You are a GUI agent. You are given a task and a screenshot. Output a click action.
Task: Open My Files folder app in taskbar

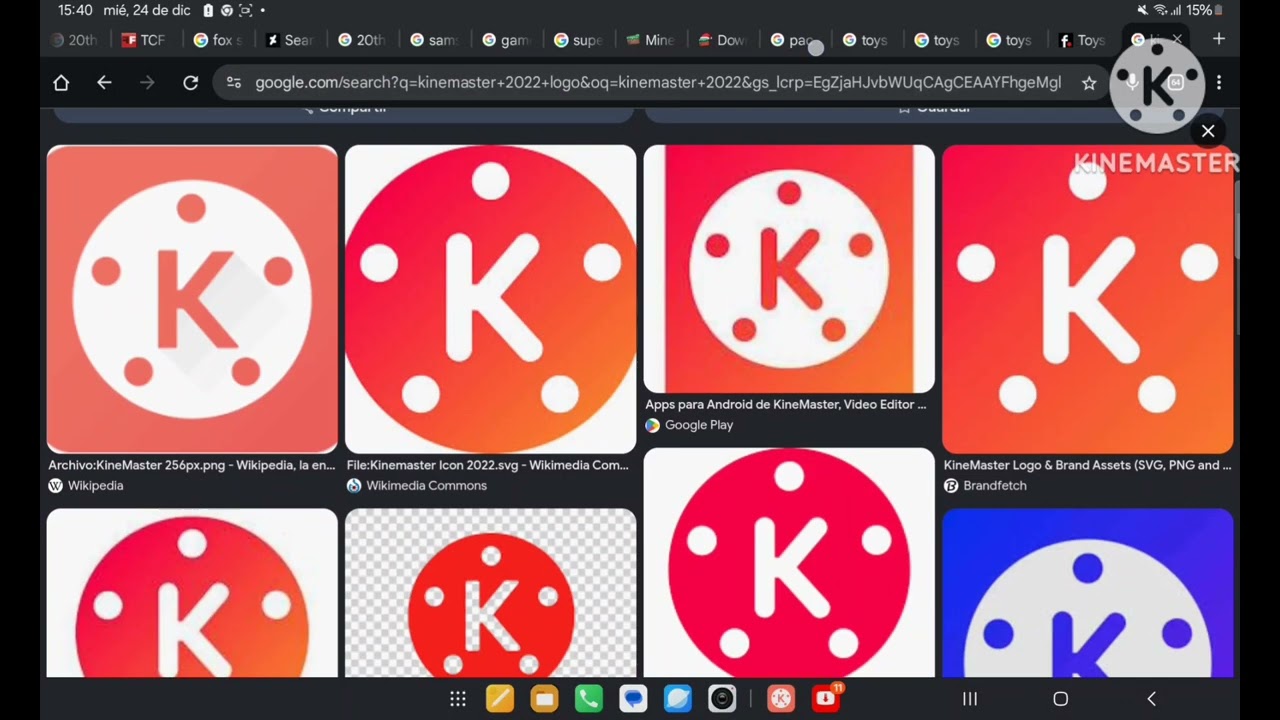pyautogui.click(x=544, y=699)
